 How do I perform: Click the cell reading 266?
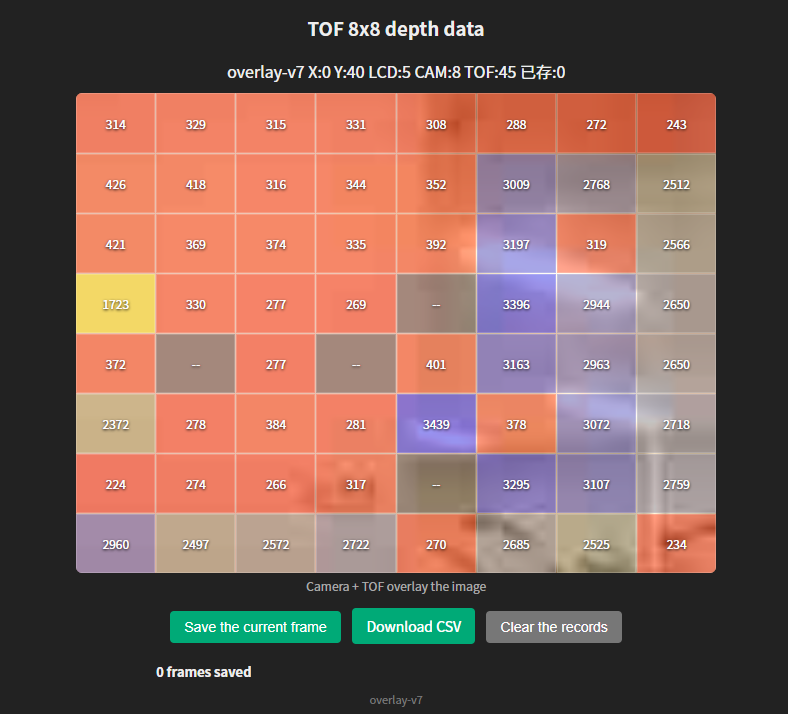pyautogui.click(x=276, y=484)
